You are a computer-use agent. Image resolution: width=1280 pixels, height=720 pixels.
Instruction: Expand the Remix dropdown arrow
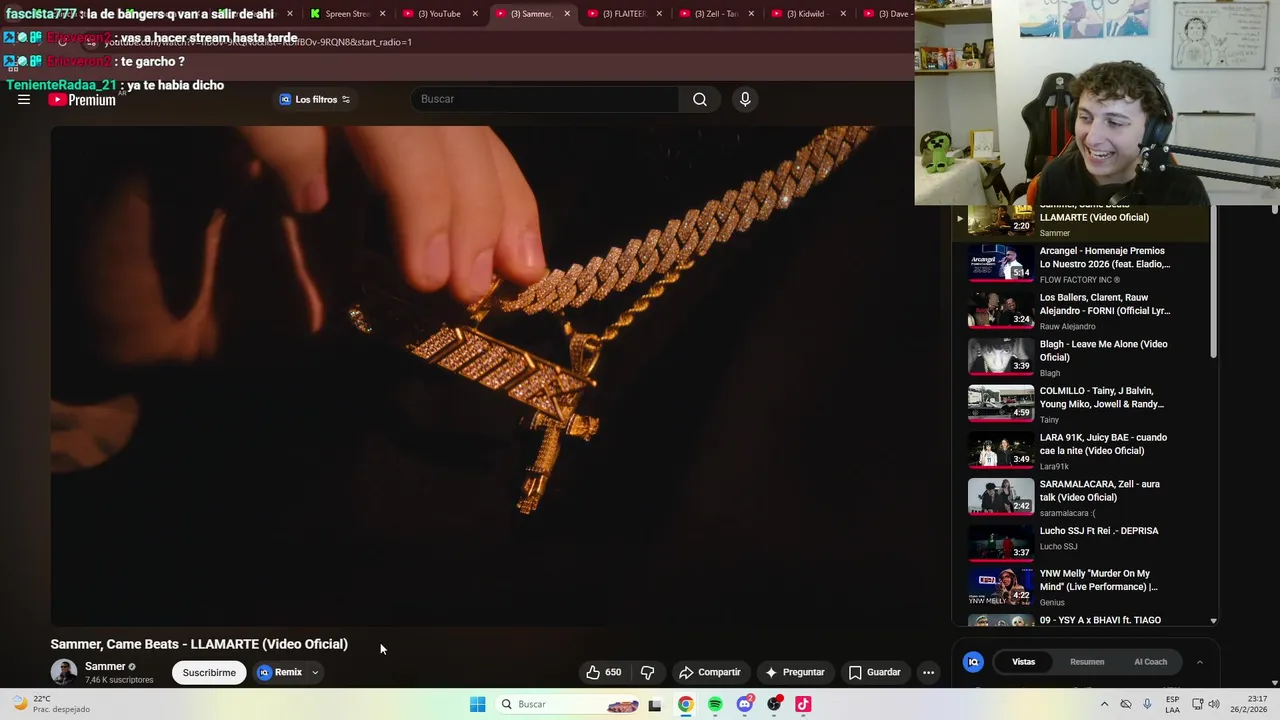[315, 672]
